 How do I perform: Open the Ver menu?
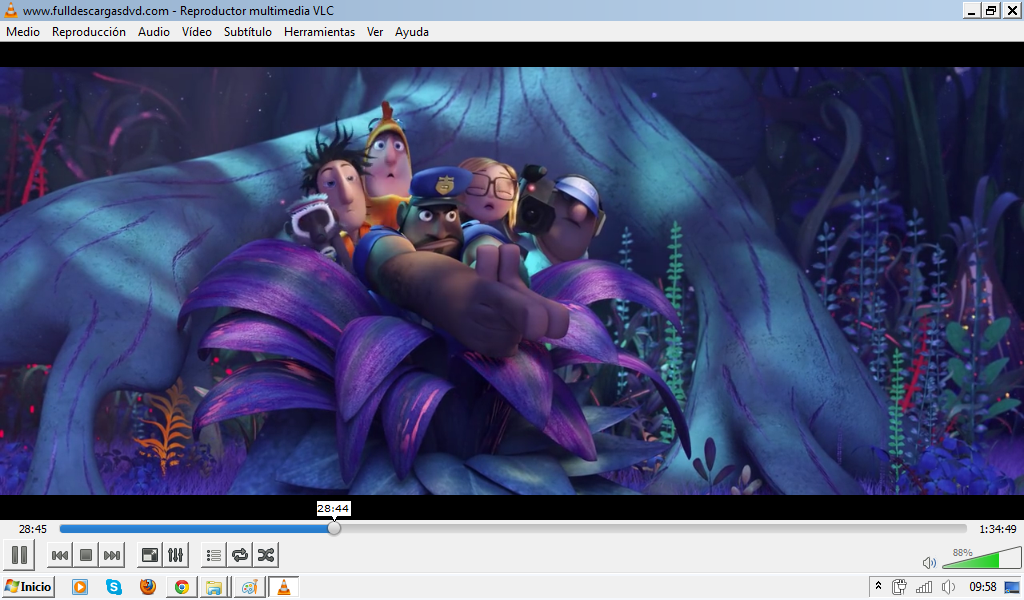pos(375,32)
